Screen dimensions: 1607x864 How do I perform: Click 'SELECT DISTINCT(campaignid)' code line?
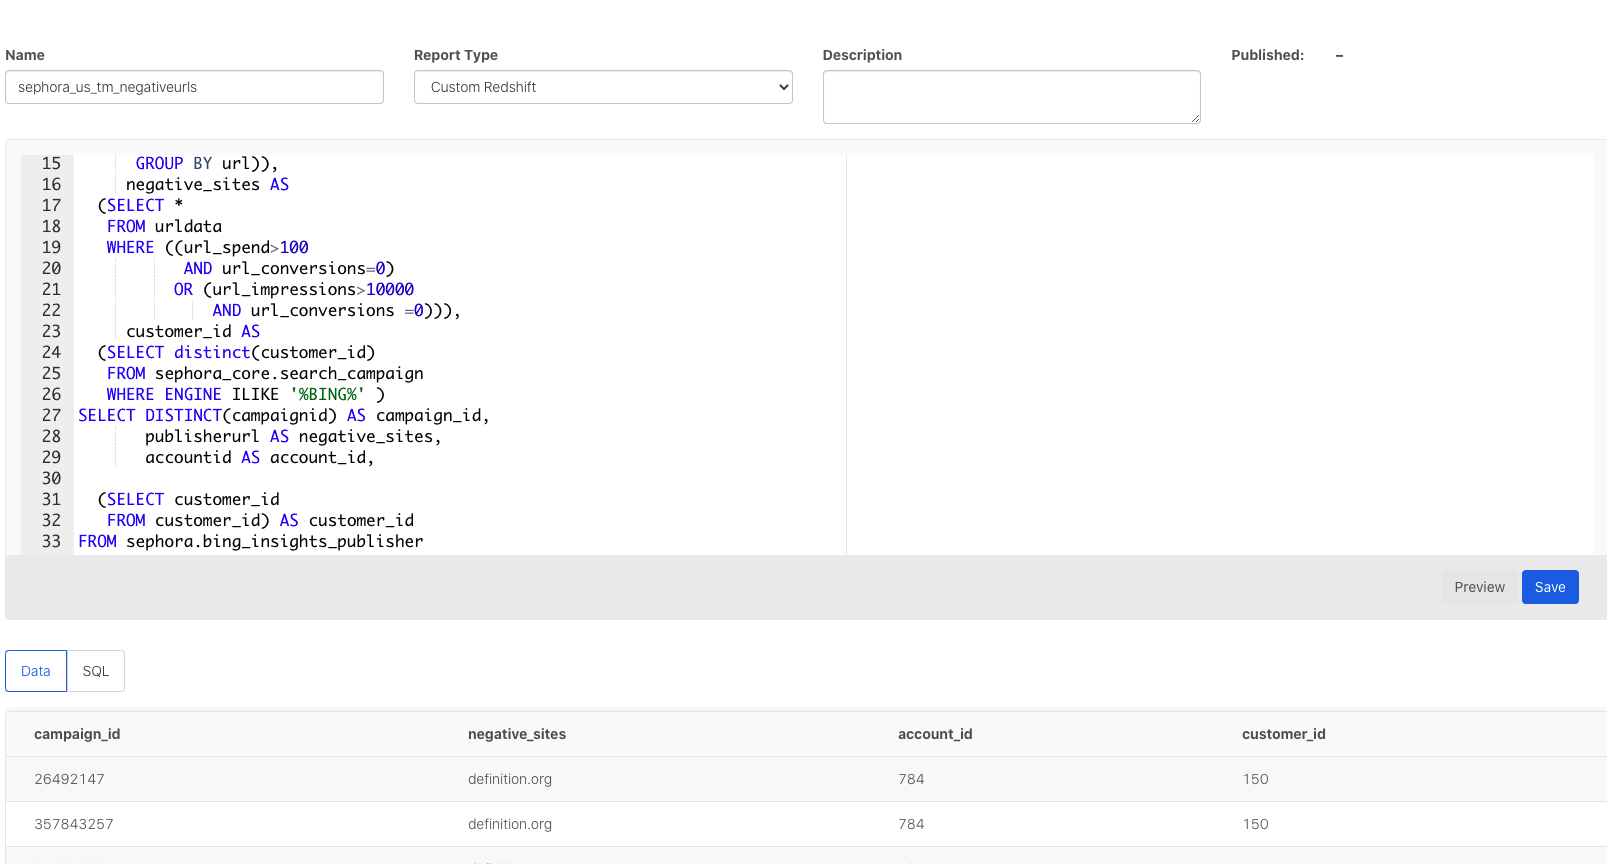tap(284, 415)
